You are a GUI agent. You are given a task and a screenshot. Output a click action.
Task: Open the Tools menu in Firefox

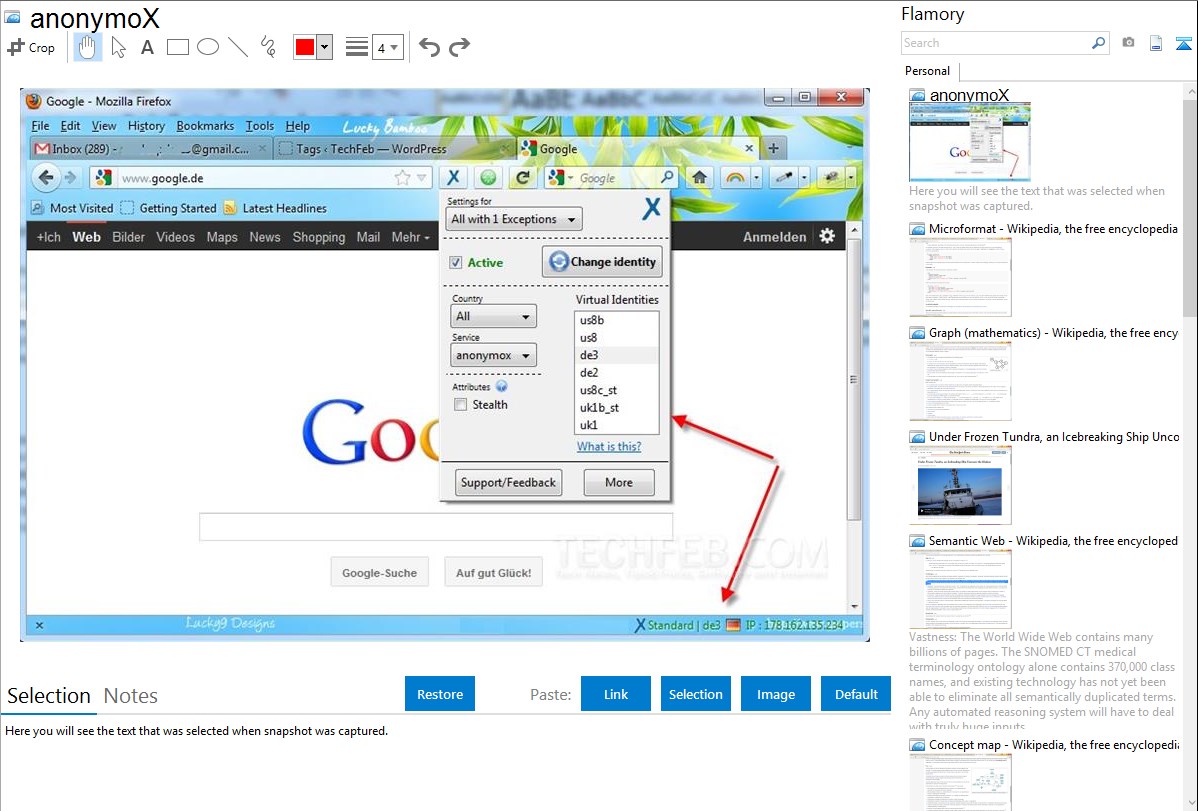[260, 126]
